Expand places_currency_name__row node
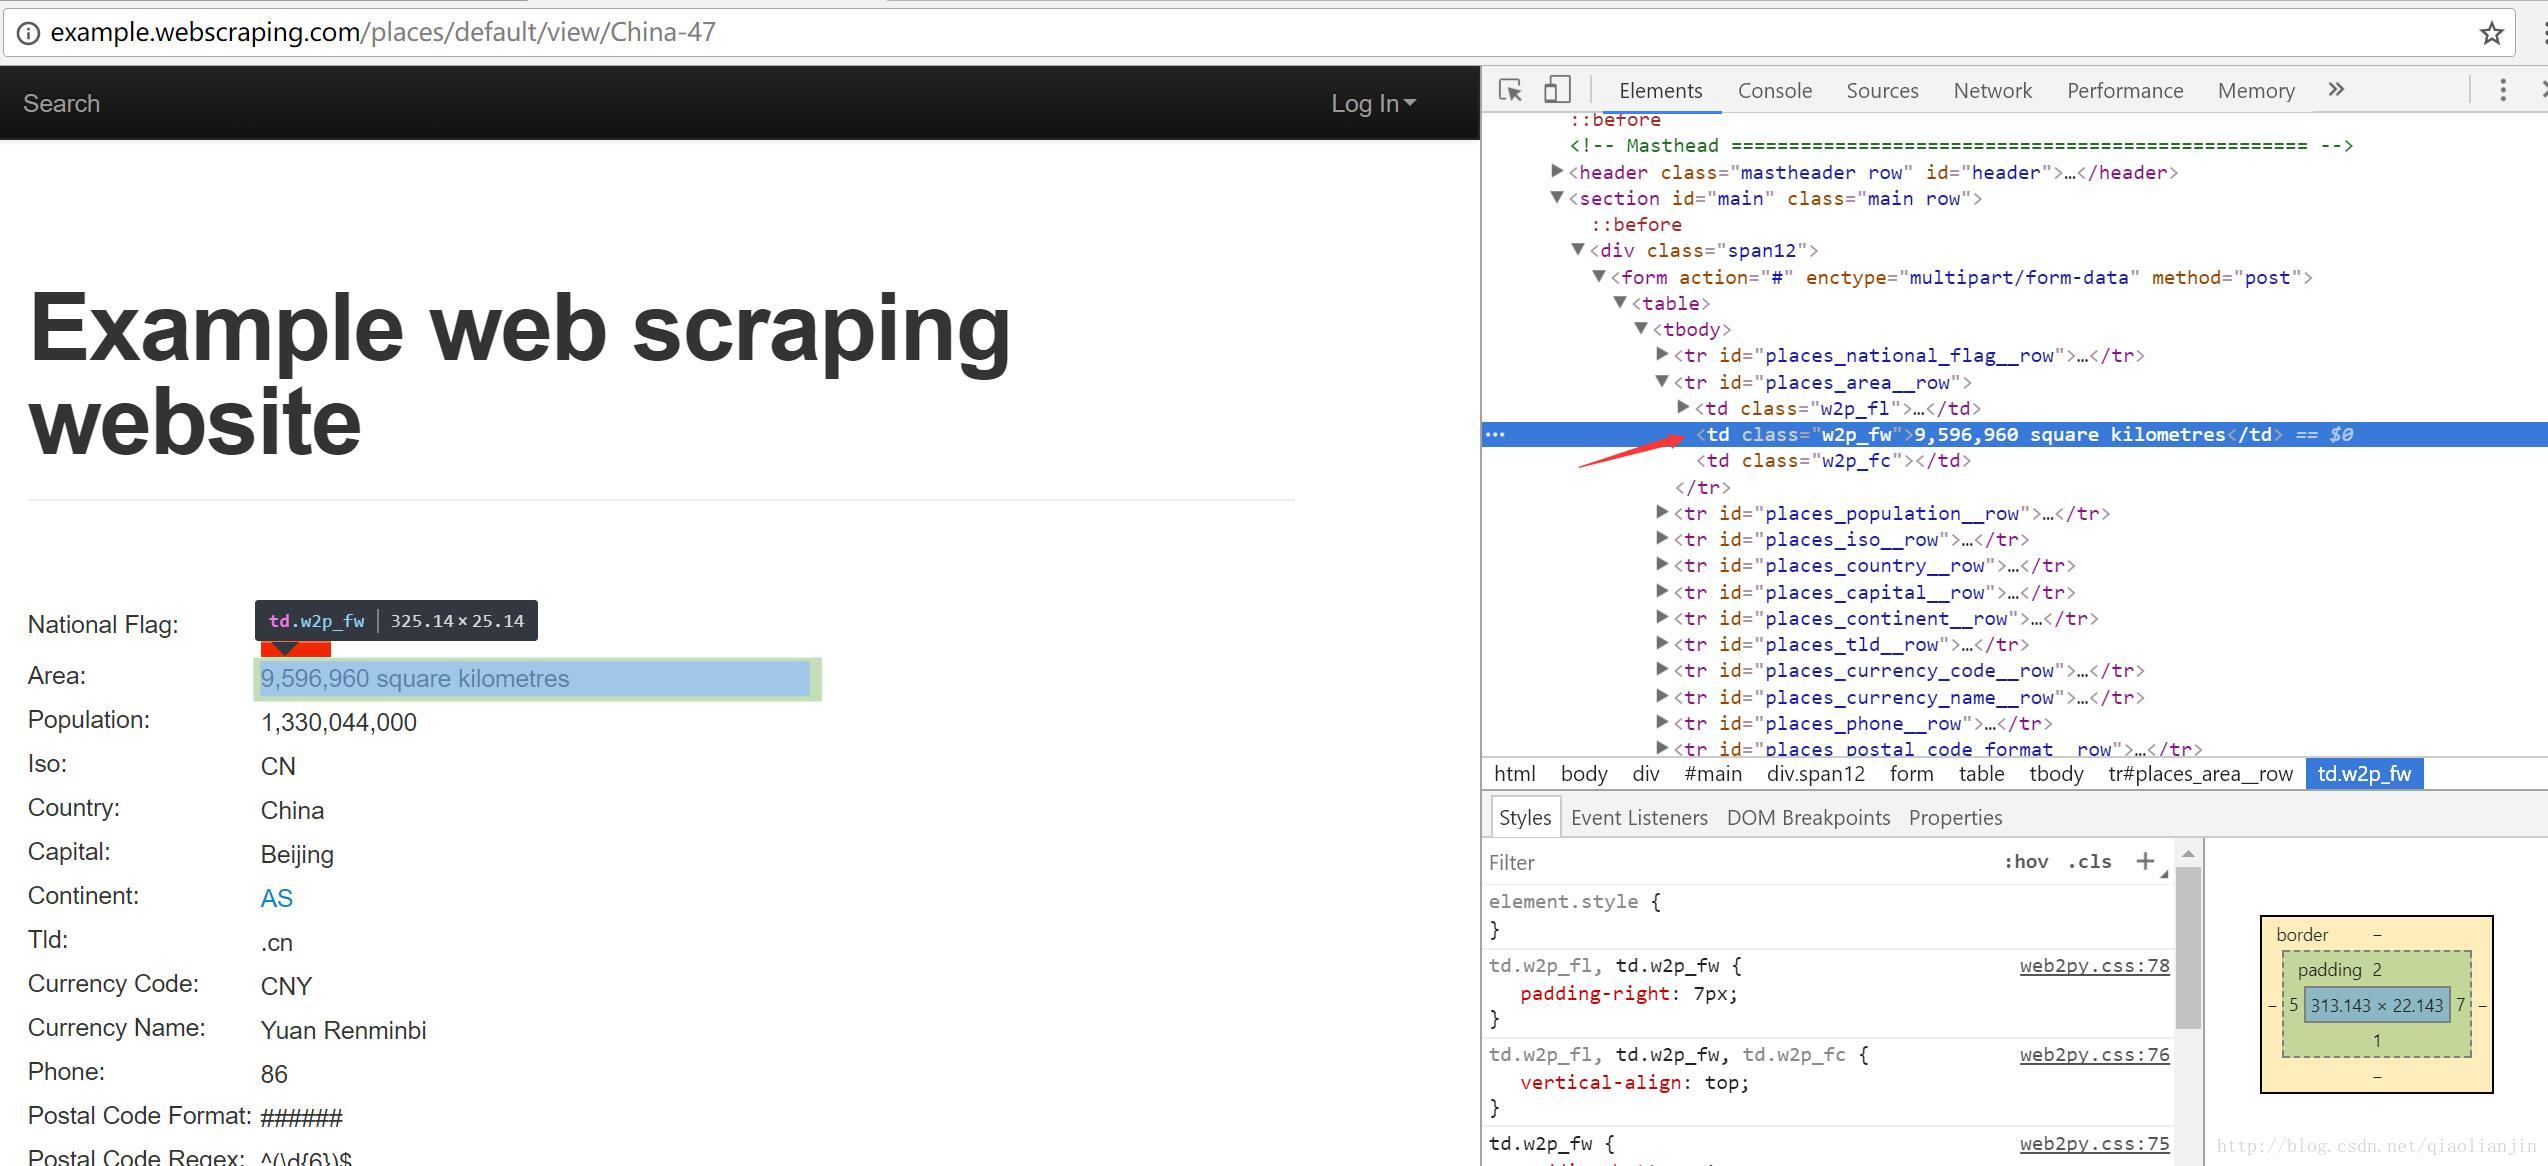The width and height of the screenshot is (2548, 1166). click(x=1662, y=696)
